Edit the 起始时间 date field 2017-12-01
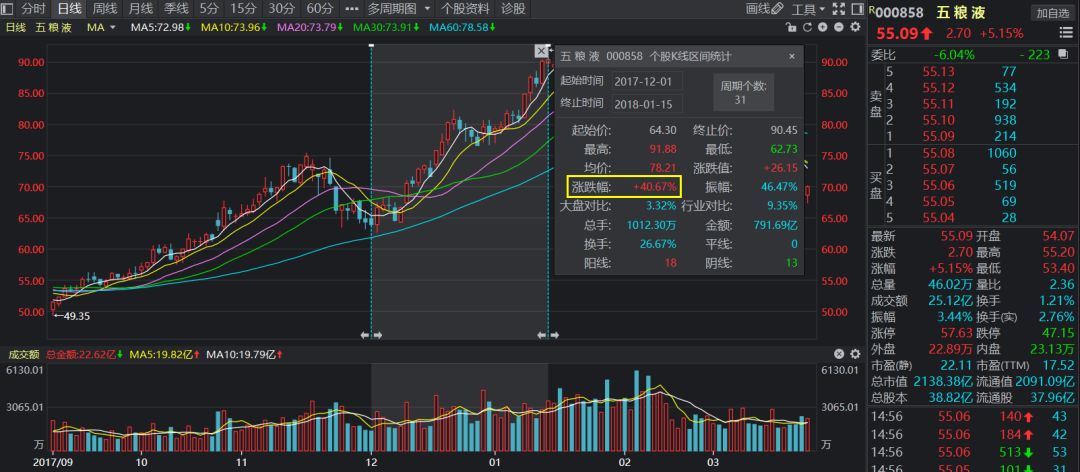 647,81
